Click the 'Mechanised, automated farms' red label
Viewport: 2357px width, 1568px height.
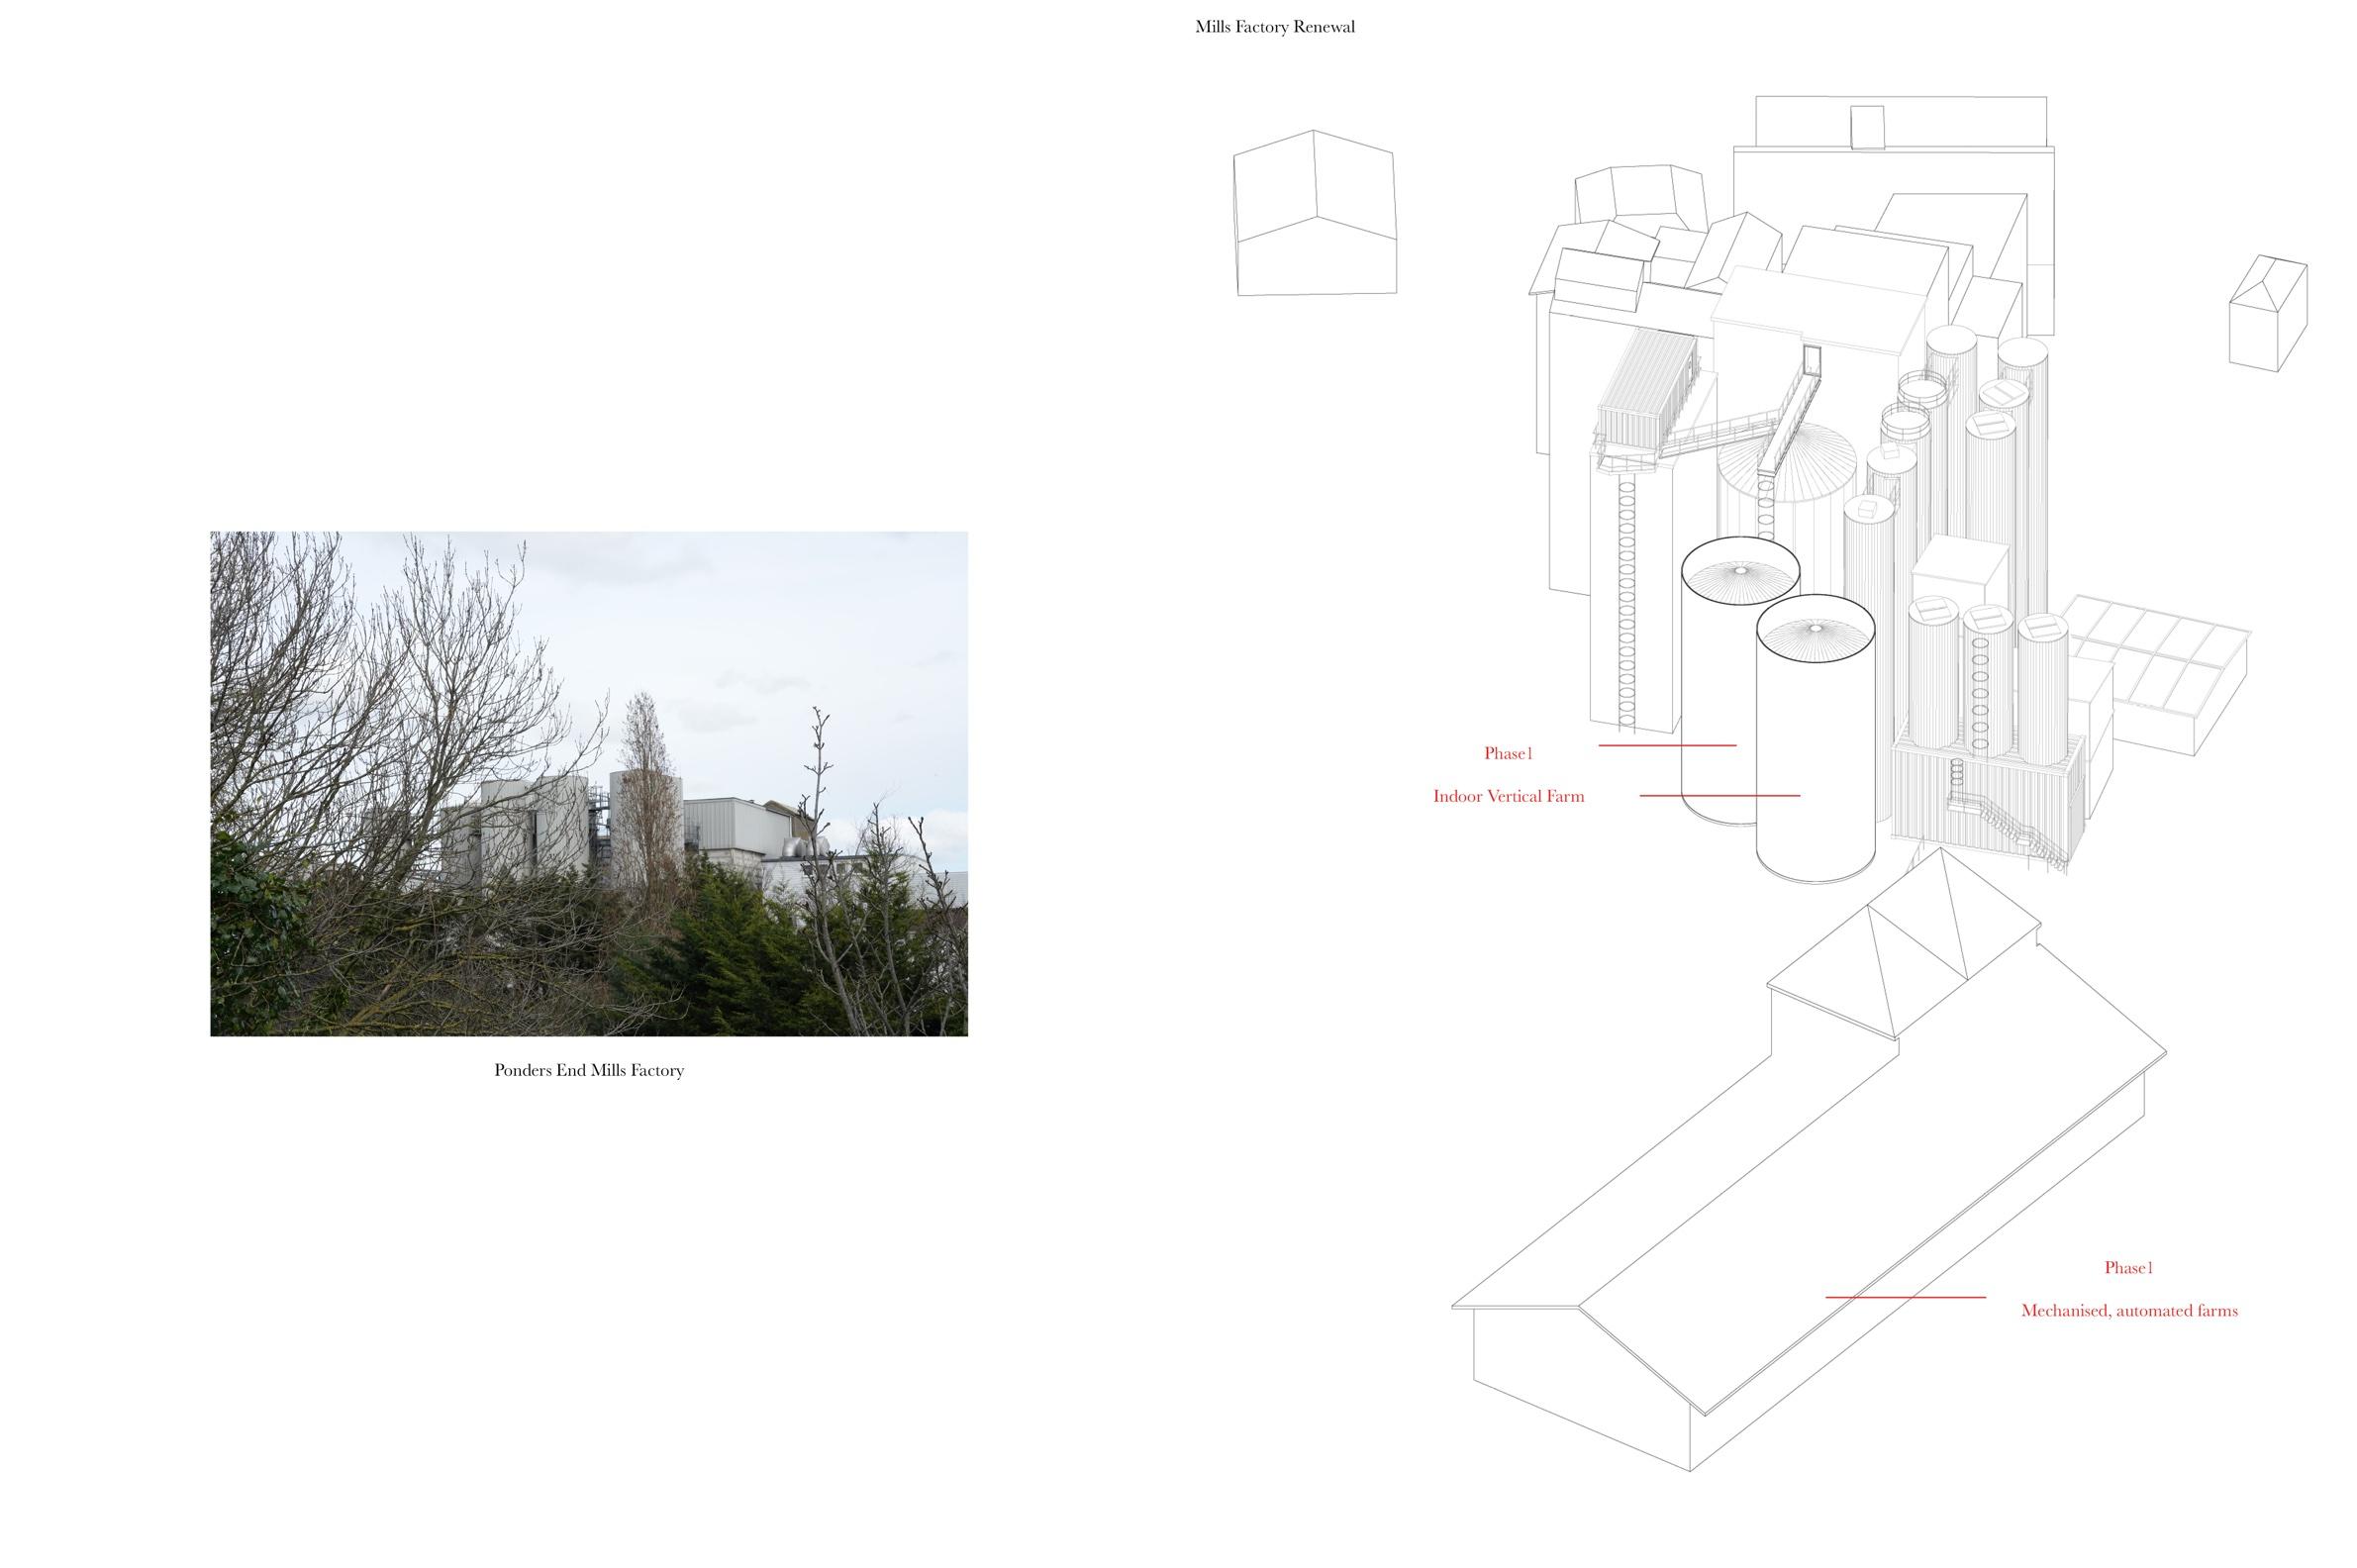tap(2128, 1310)
